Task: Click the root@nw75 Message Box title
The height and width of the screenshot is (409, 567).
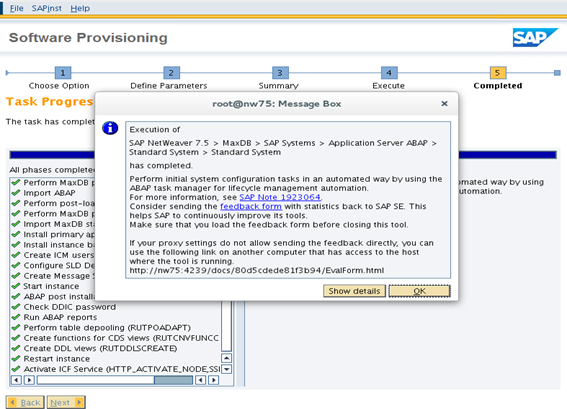Action: coord(277,104)
